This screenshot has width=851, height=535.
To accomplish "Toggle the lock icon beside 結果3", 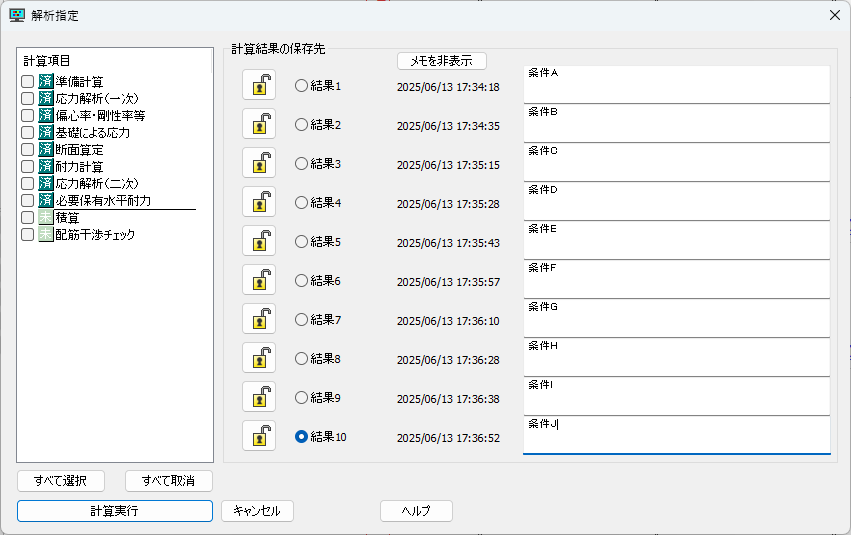I will pyautogui.click(x=259, y=163).
